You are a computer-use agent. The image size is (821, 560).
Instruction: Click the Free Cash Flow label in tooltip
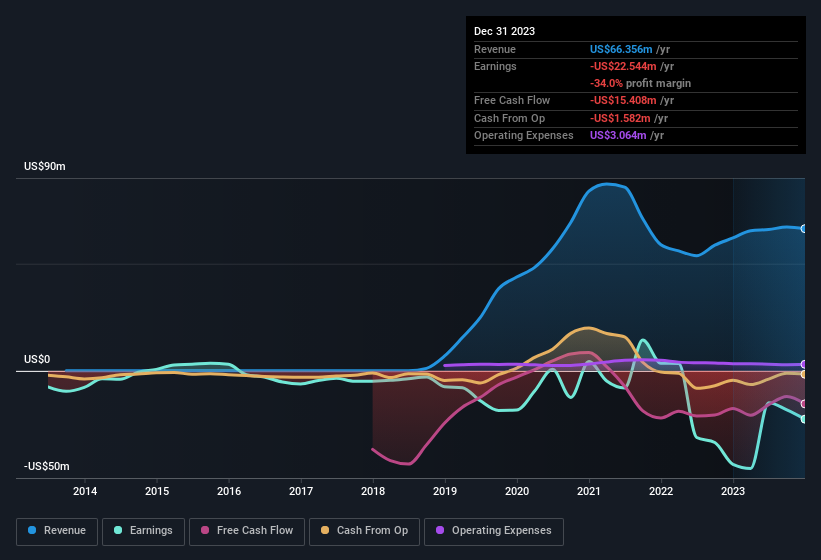coord(512,100)
